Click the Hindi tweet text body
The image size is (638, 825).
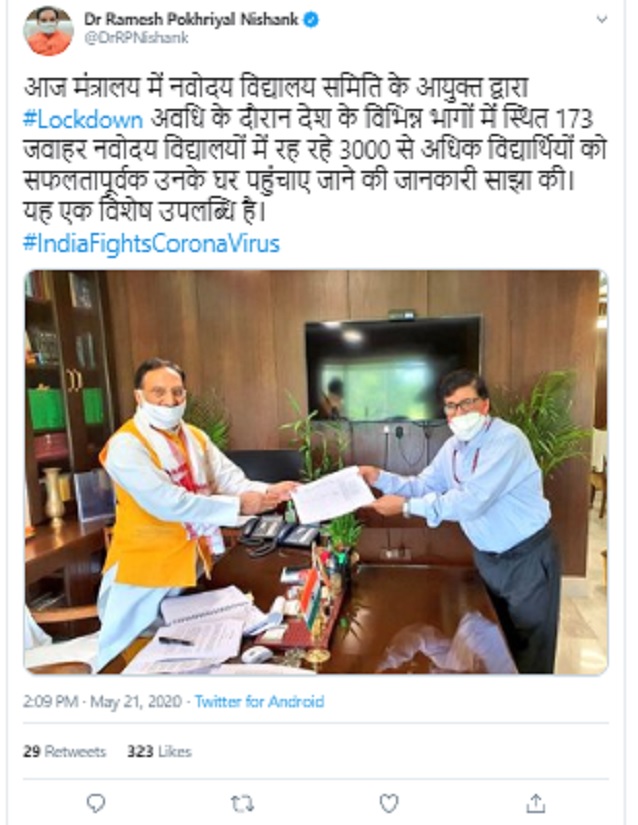coord(315,150)
